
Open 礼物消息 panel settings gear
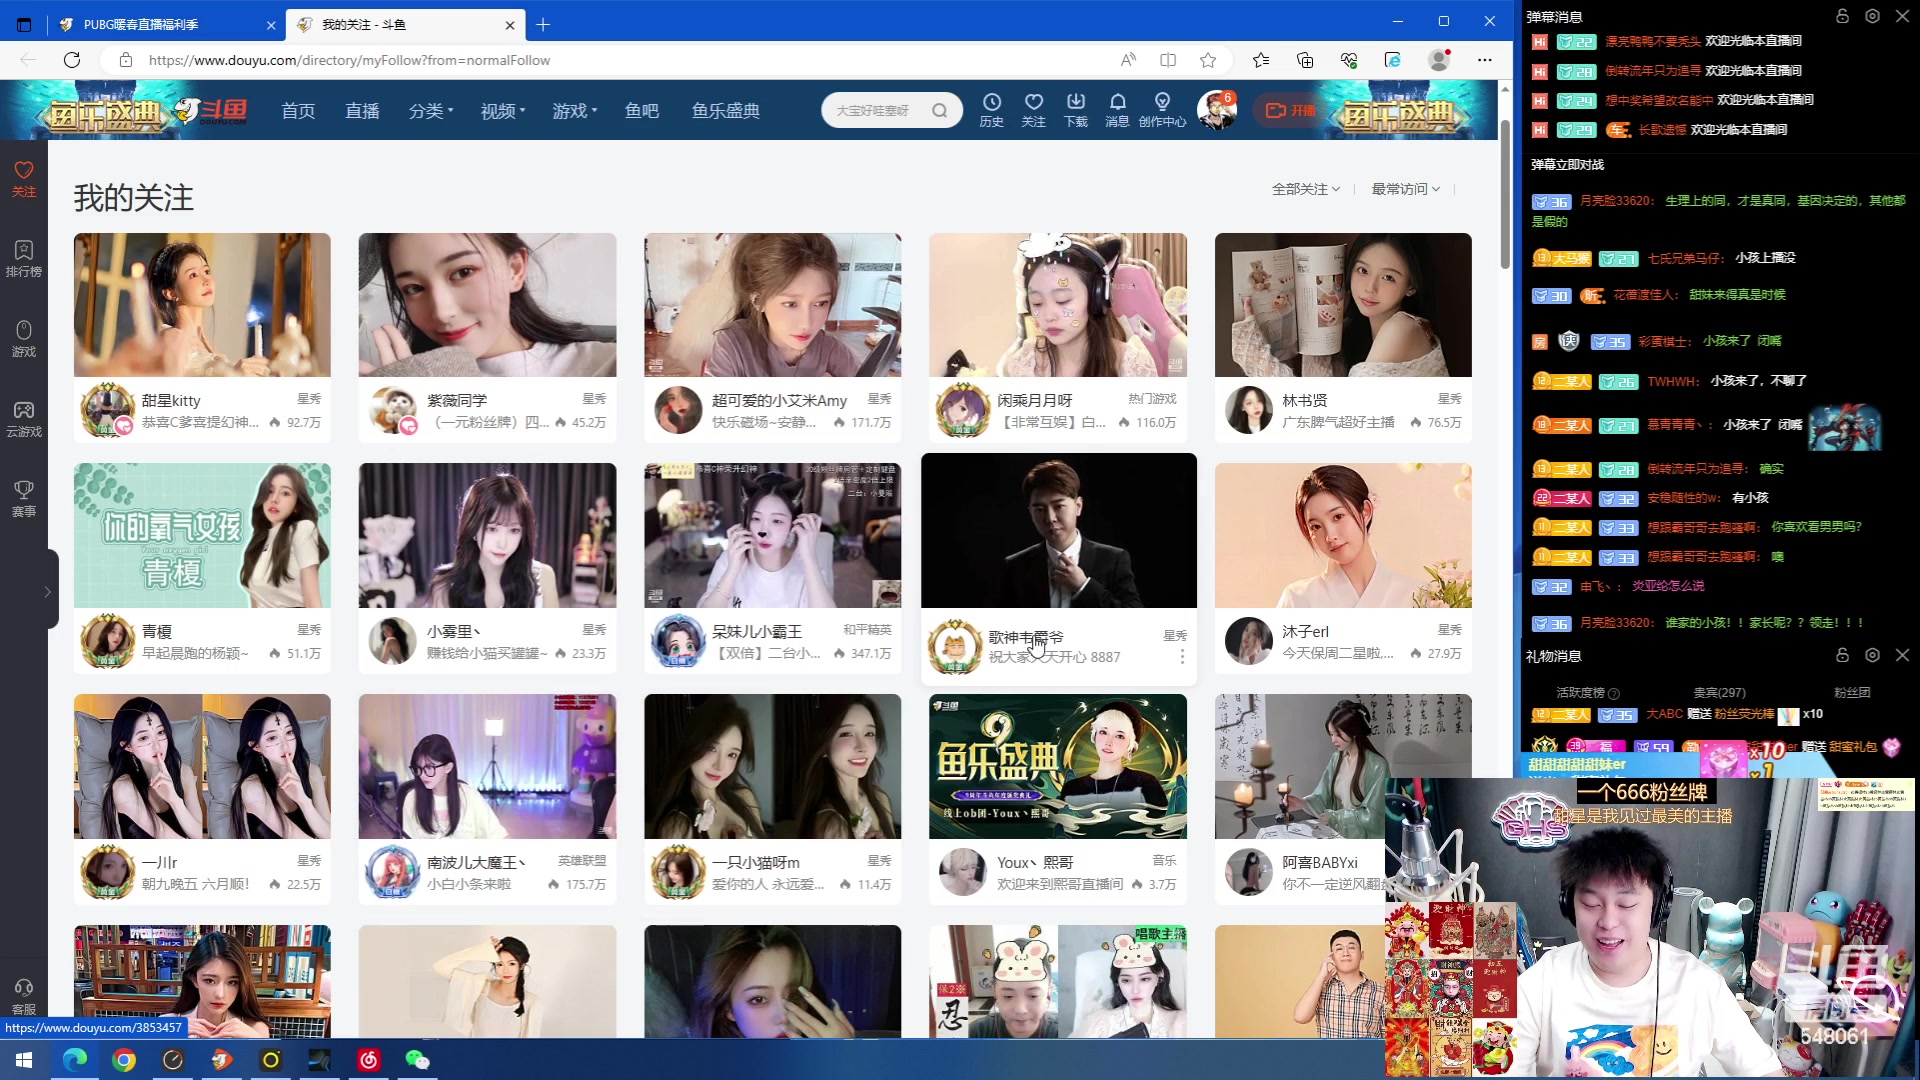[x=1872, y=655]
